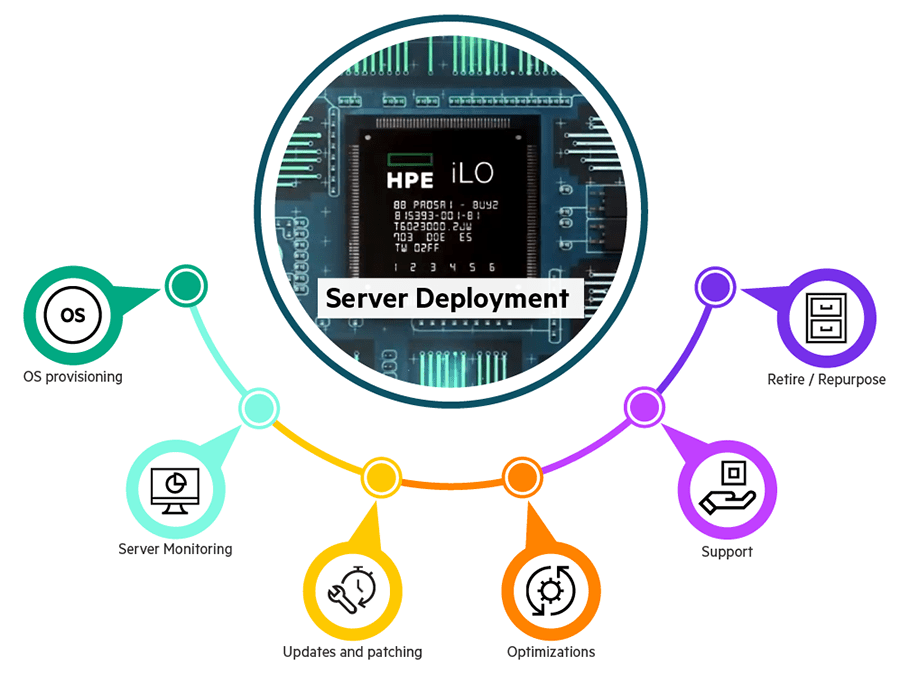Viewport: 900px width, 684px height.
Task: Click the magenta timeline node
Action: click(x=645, y=407)
